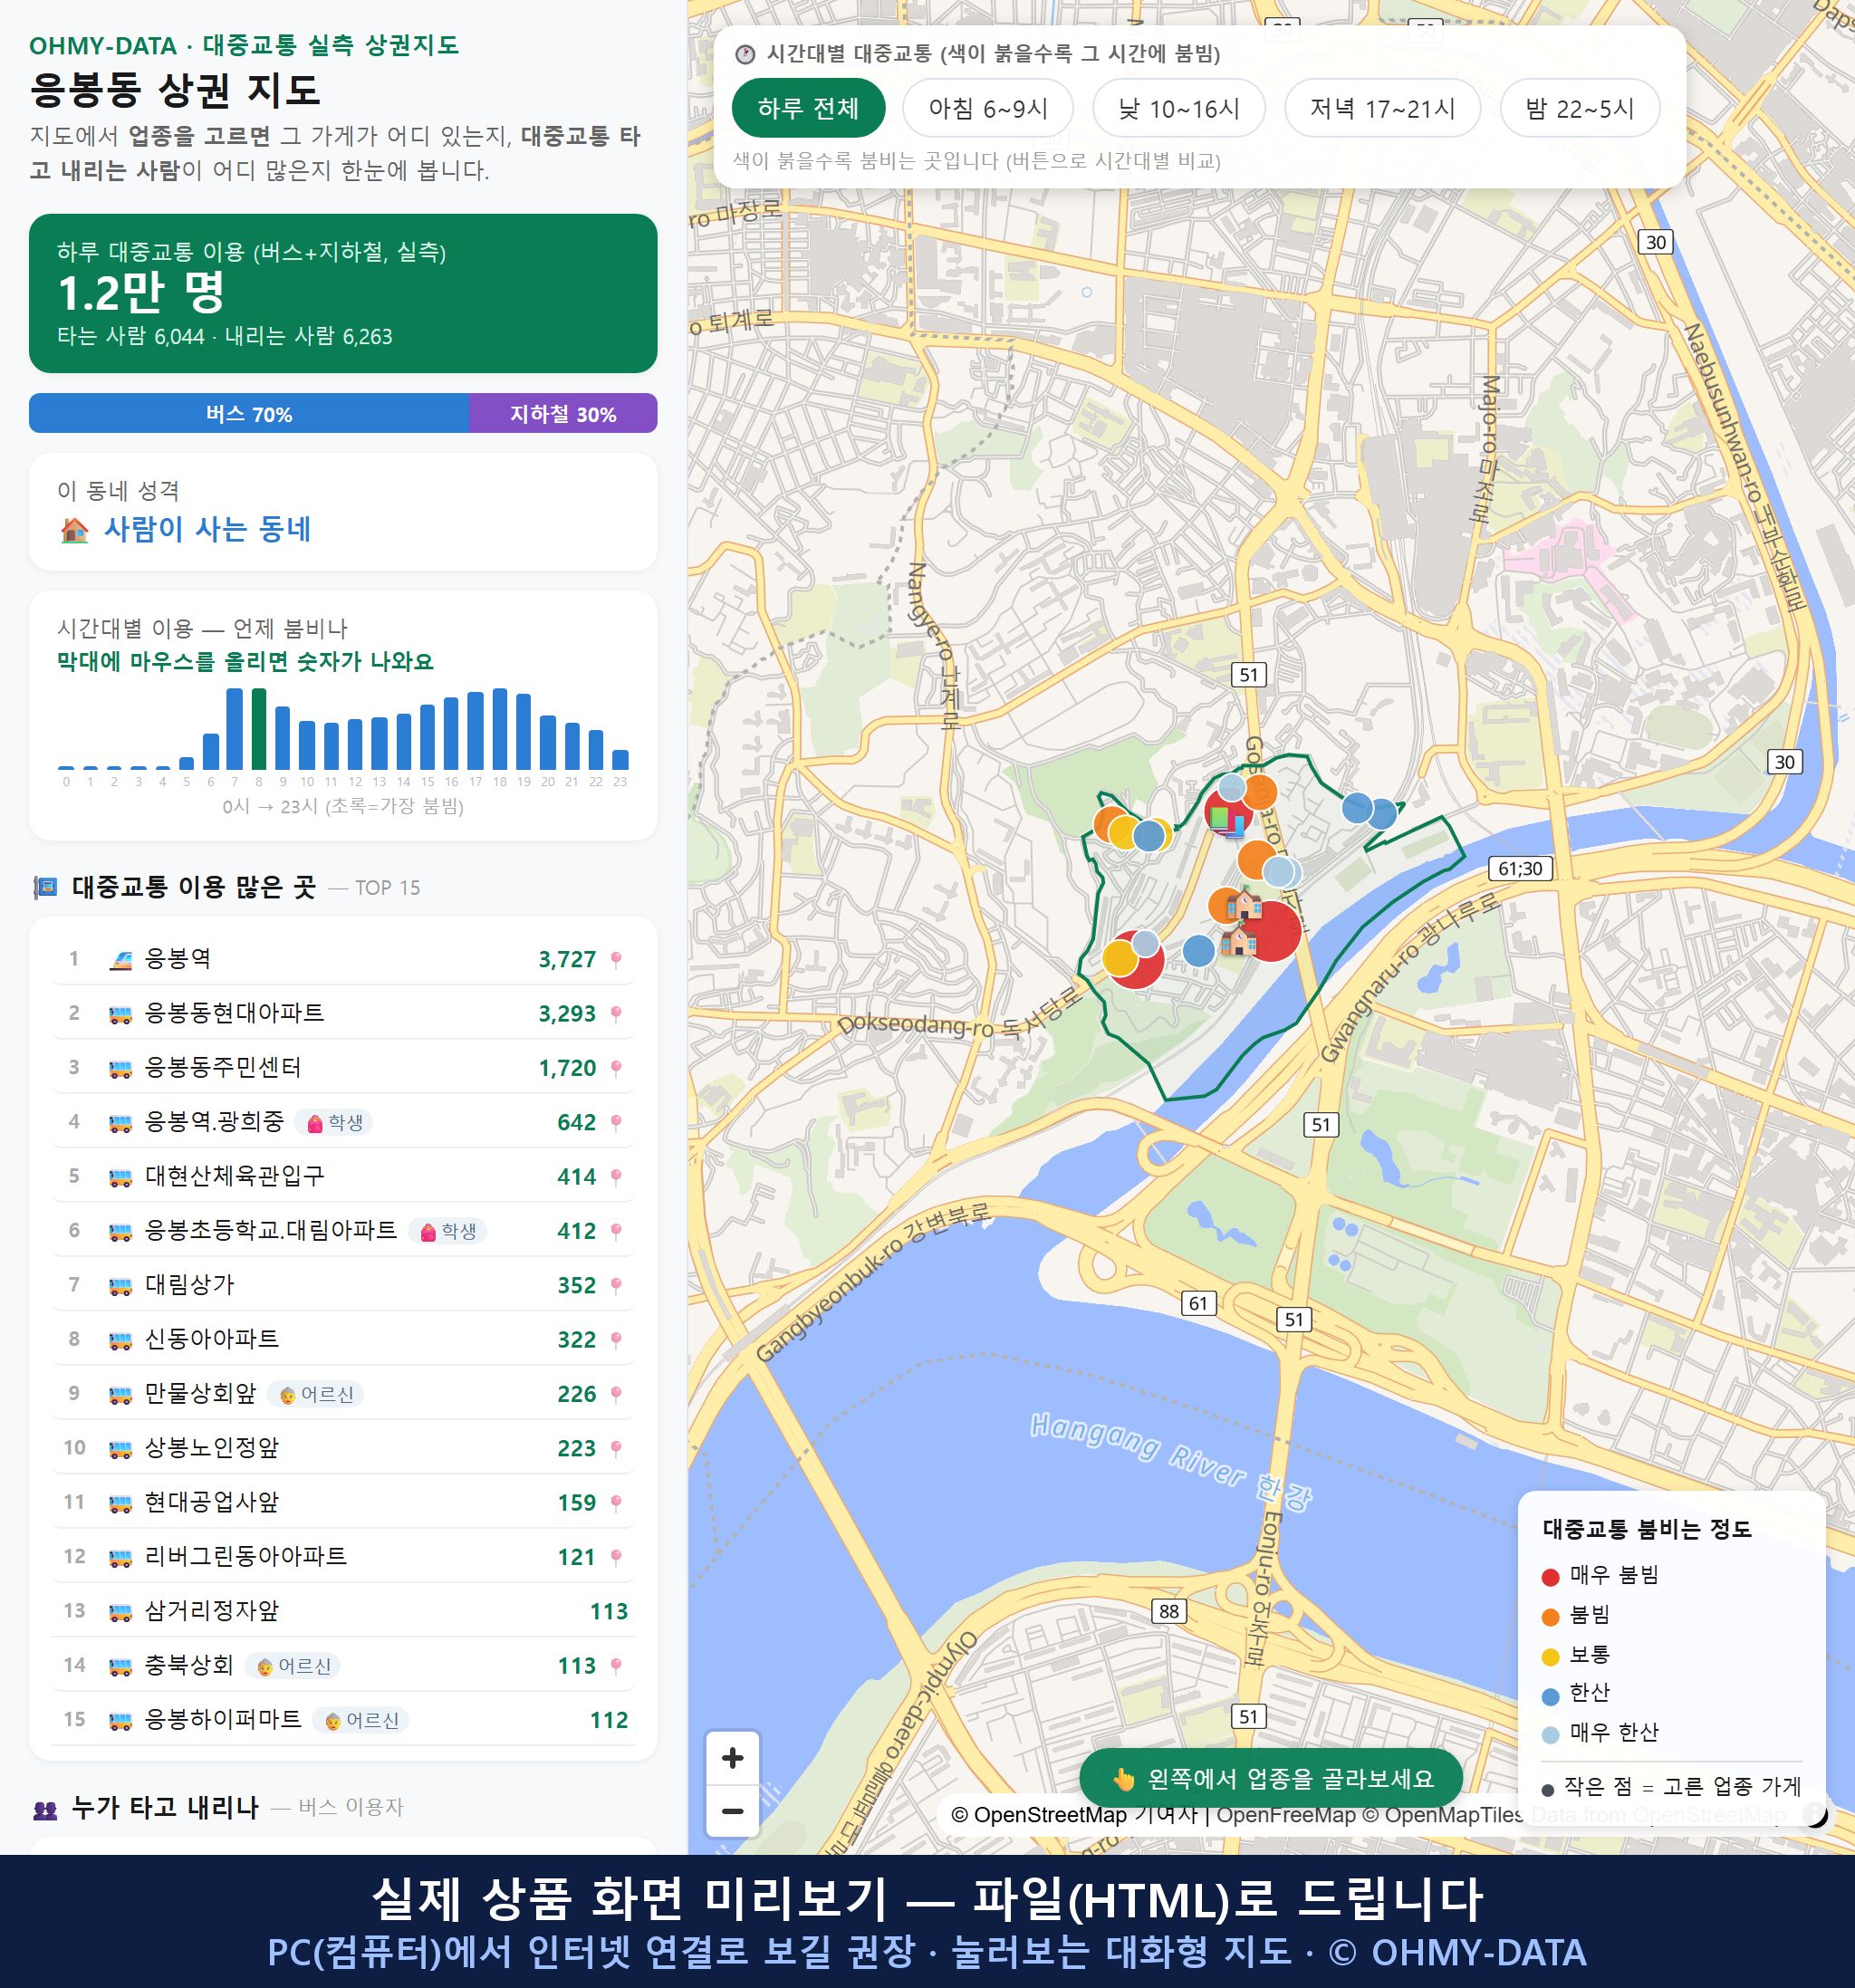Zoom in the map with plus button
Viewport: 1855px width, 1988px height.
click(732, 1757)
